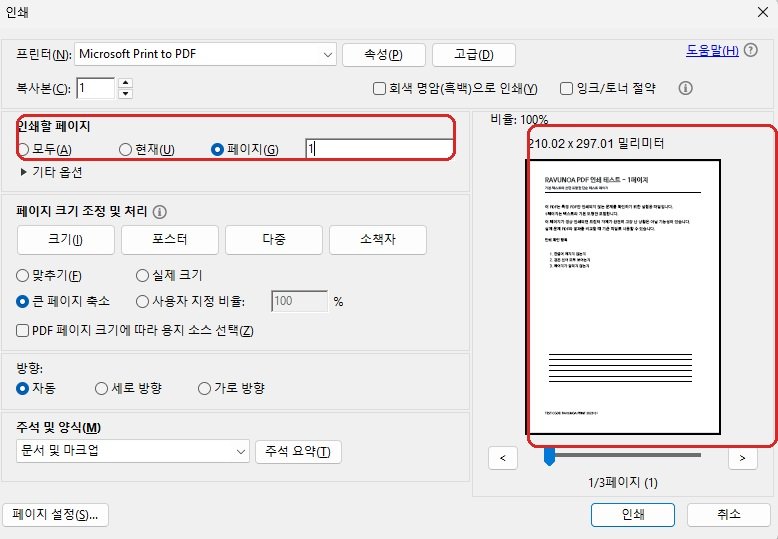Set orientation to 자동

coord(22,388)
